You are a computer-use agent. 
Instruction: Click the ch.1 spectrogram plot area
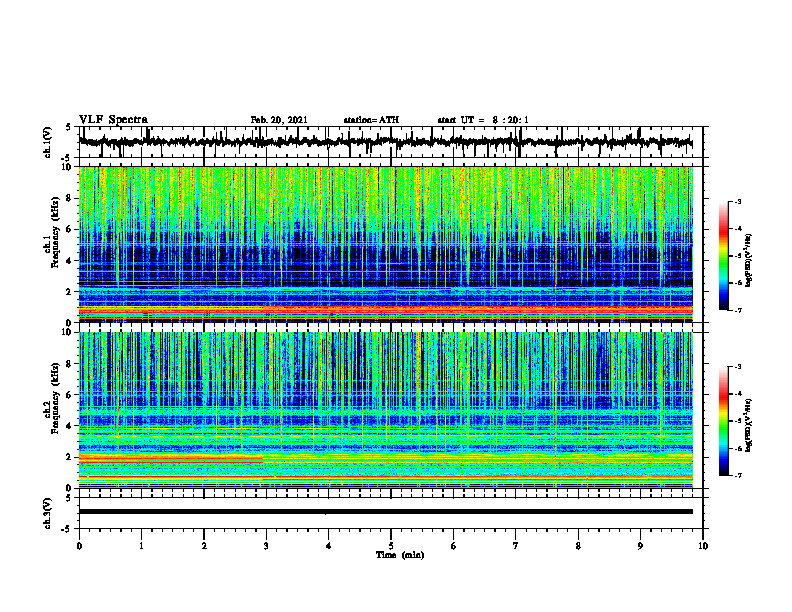(386, 244)
